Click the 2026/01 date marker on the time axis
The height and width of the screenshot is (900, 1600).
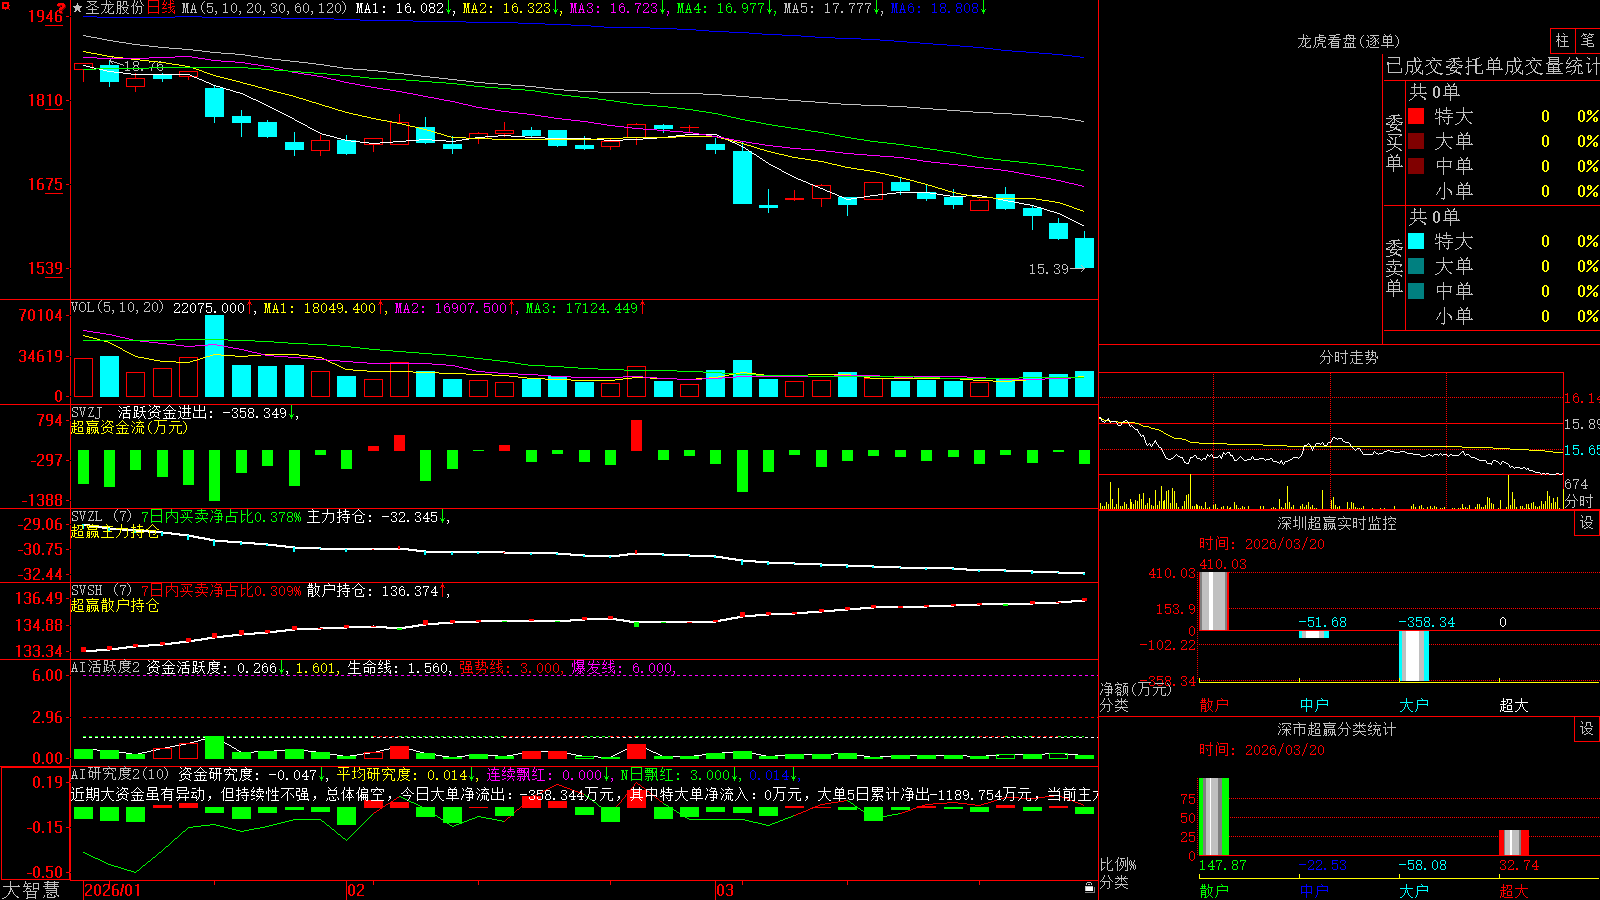pyautogui.click(x=113, y=890)
